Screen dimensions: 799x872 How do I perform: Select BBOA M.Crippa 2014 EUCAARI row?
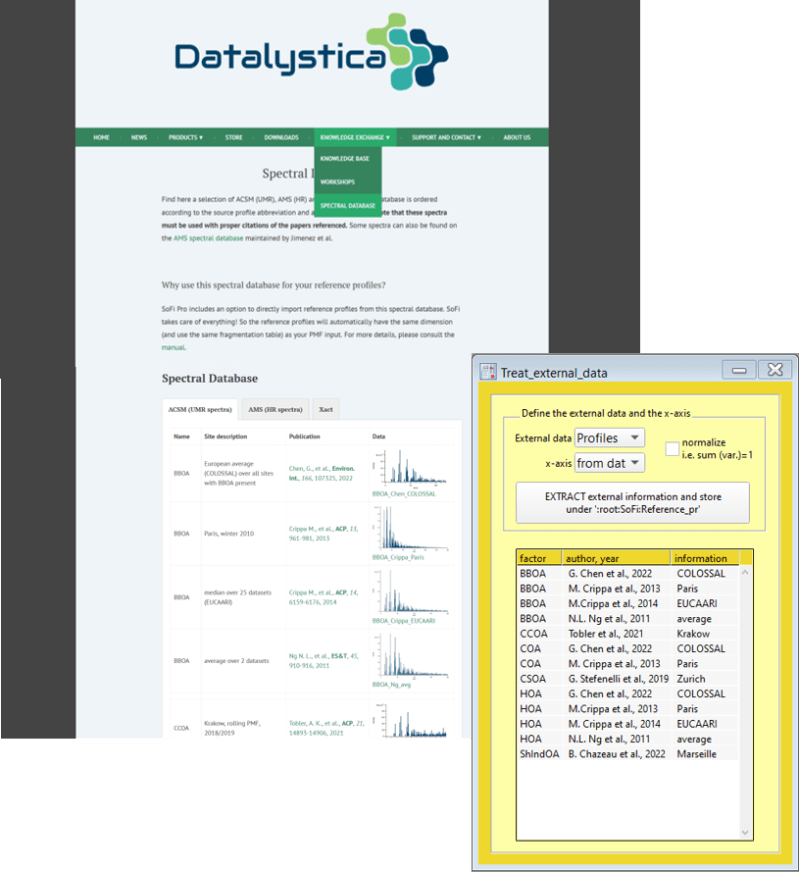628,603
